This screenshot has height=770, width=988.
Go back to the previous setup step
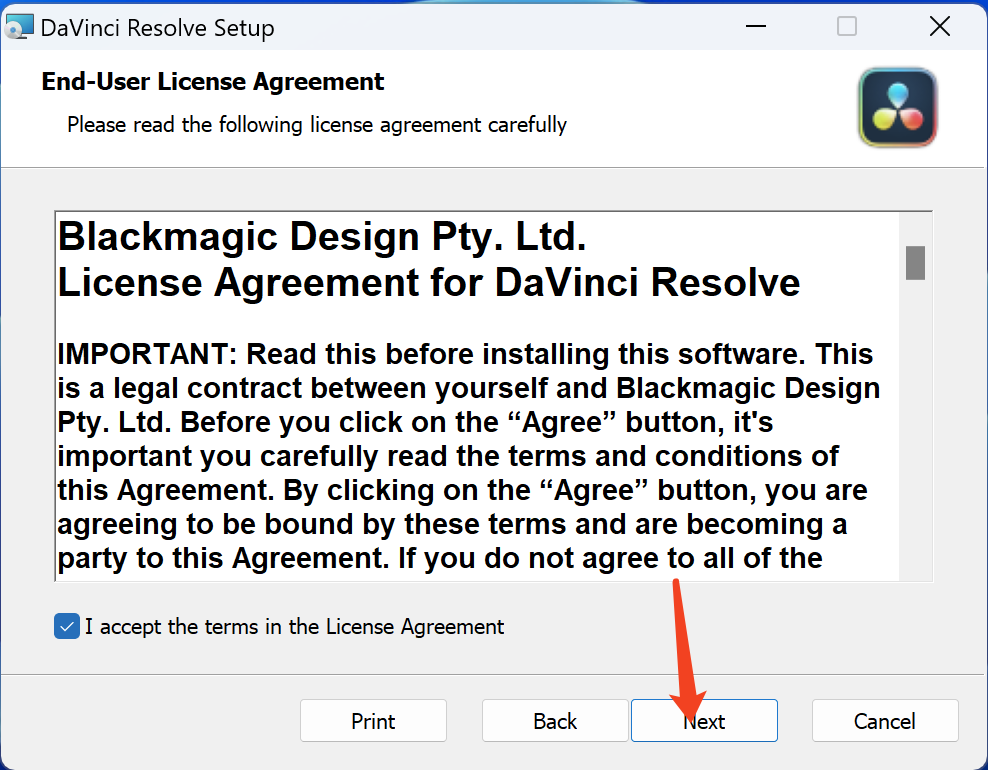pos(555,721)
